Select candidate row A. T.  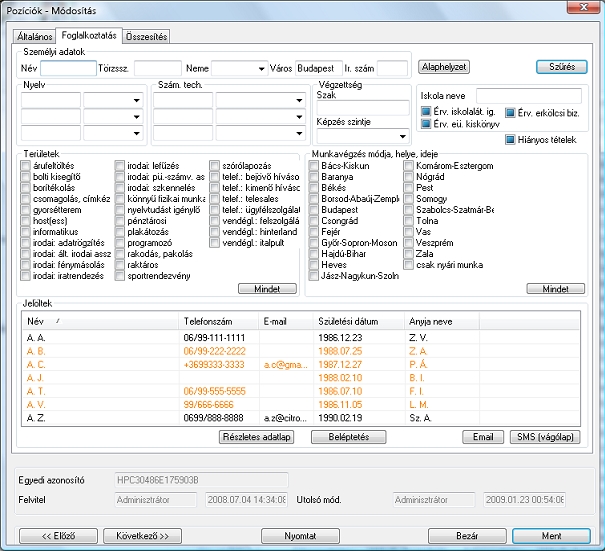click(301, 391)
